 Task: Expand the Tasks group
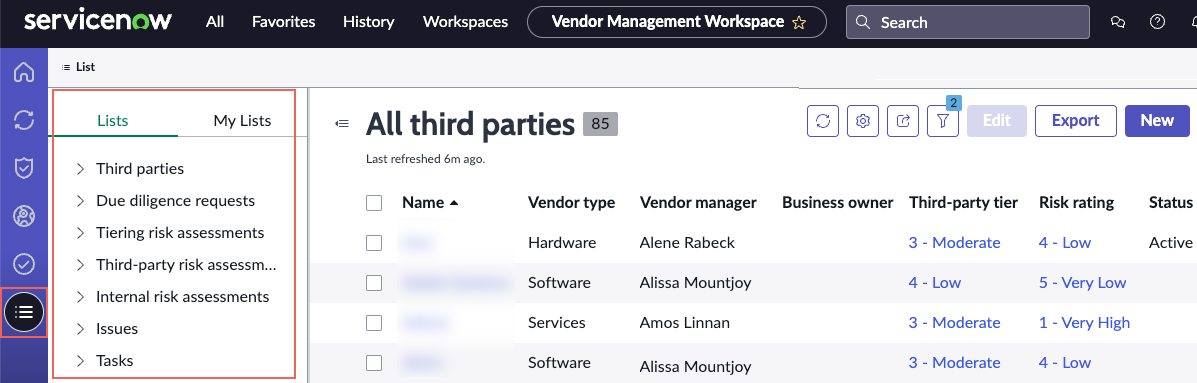click(x=80, y=361)
